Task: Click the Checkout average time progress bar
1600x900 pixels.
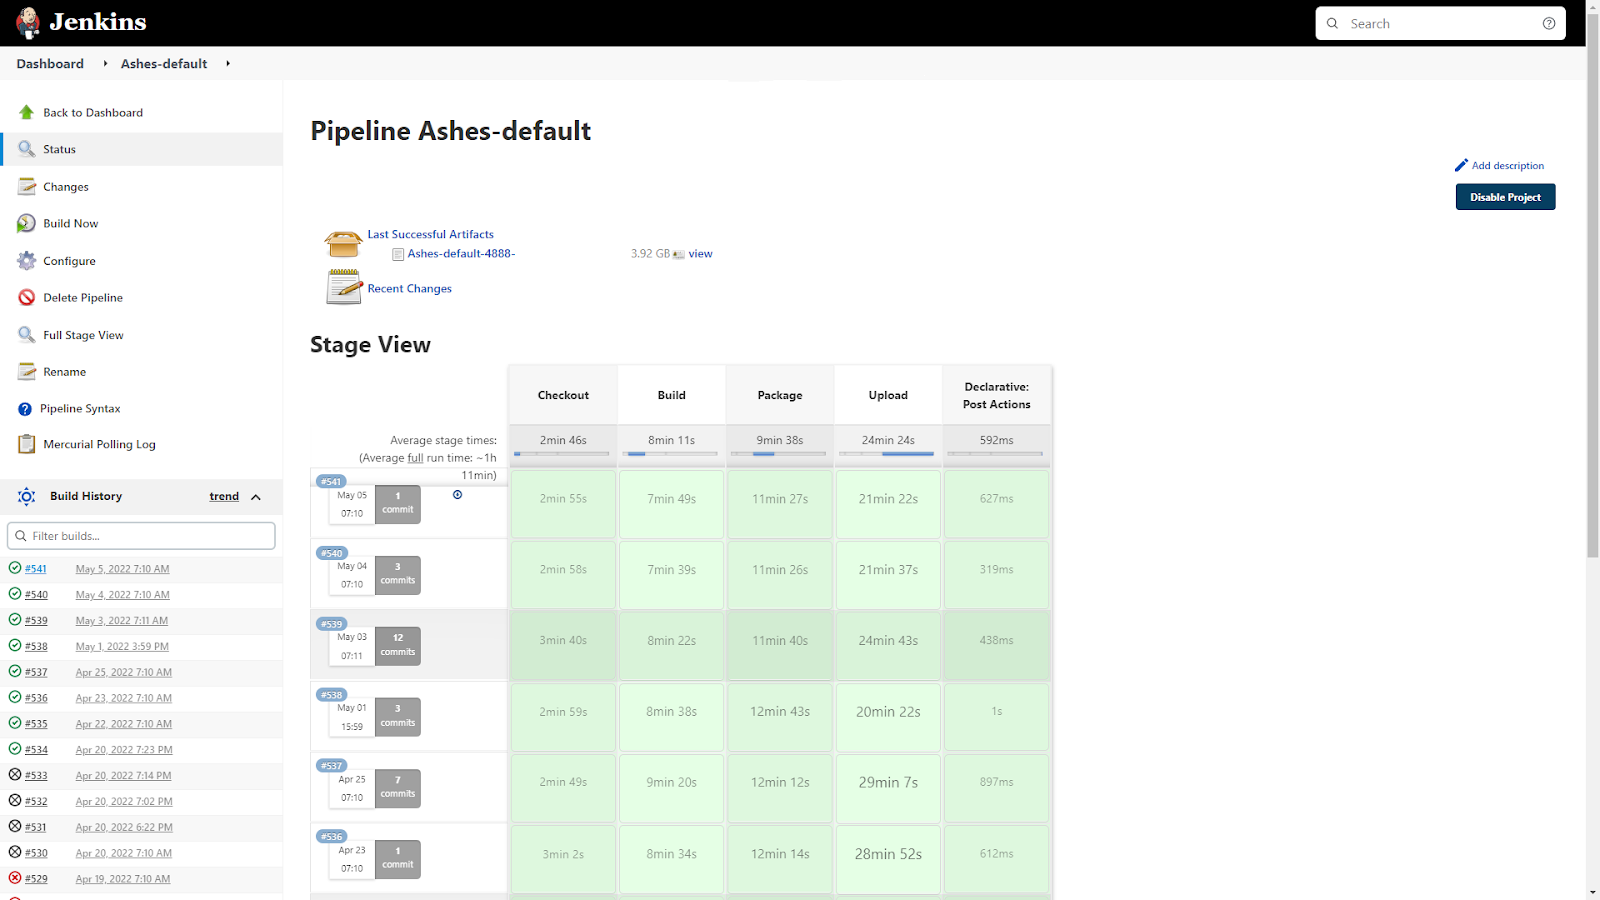Action: click(563, 454)
